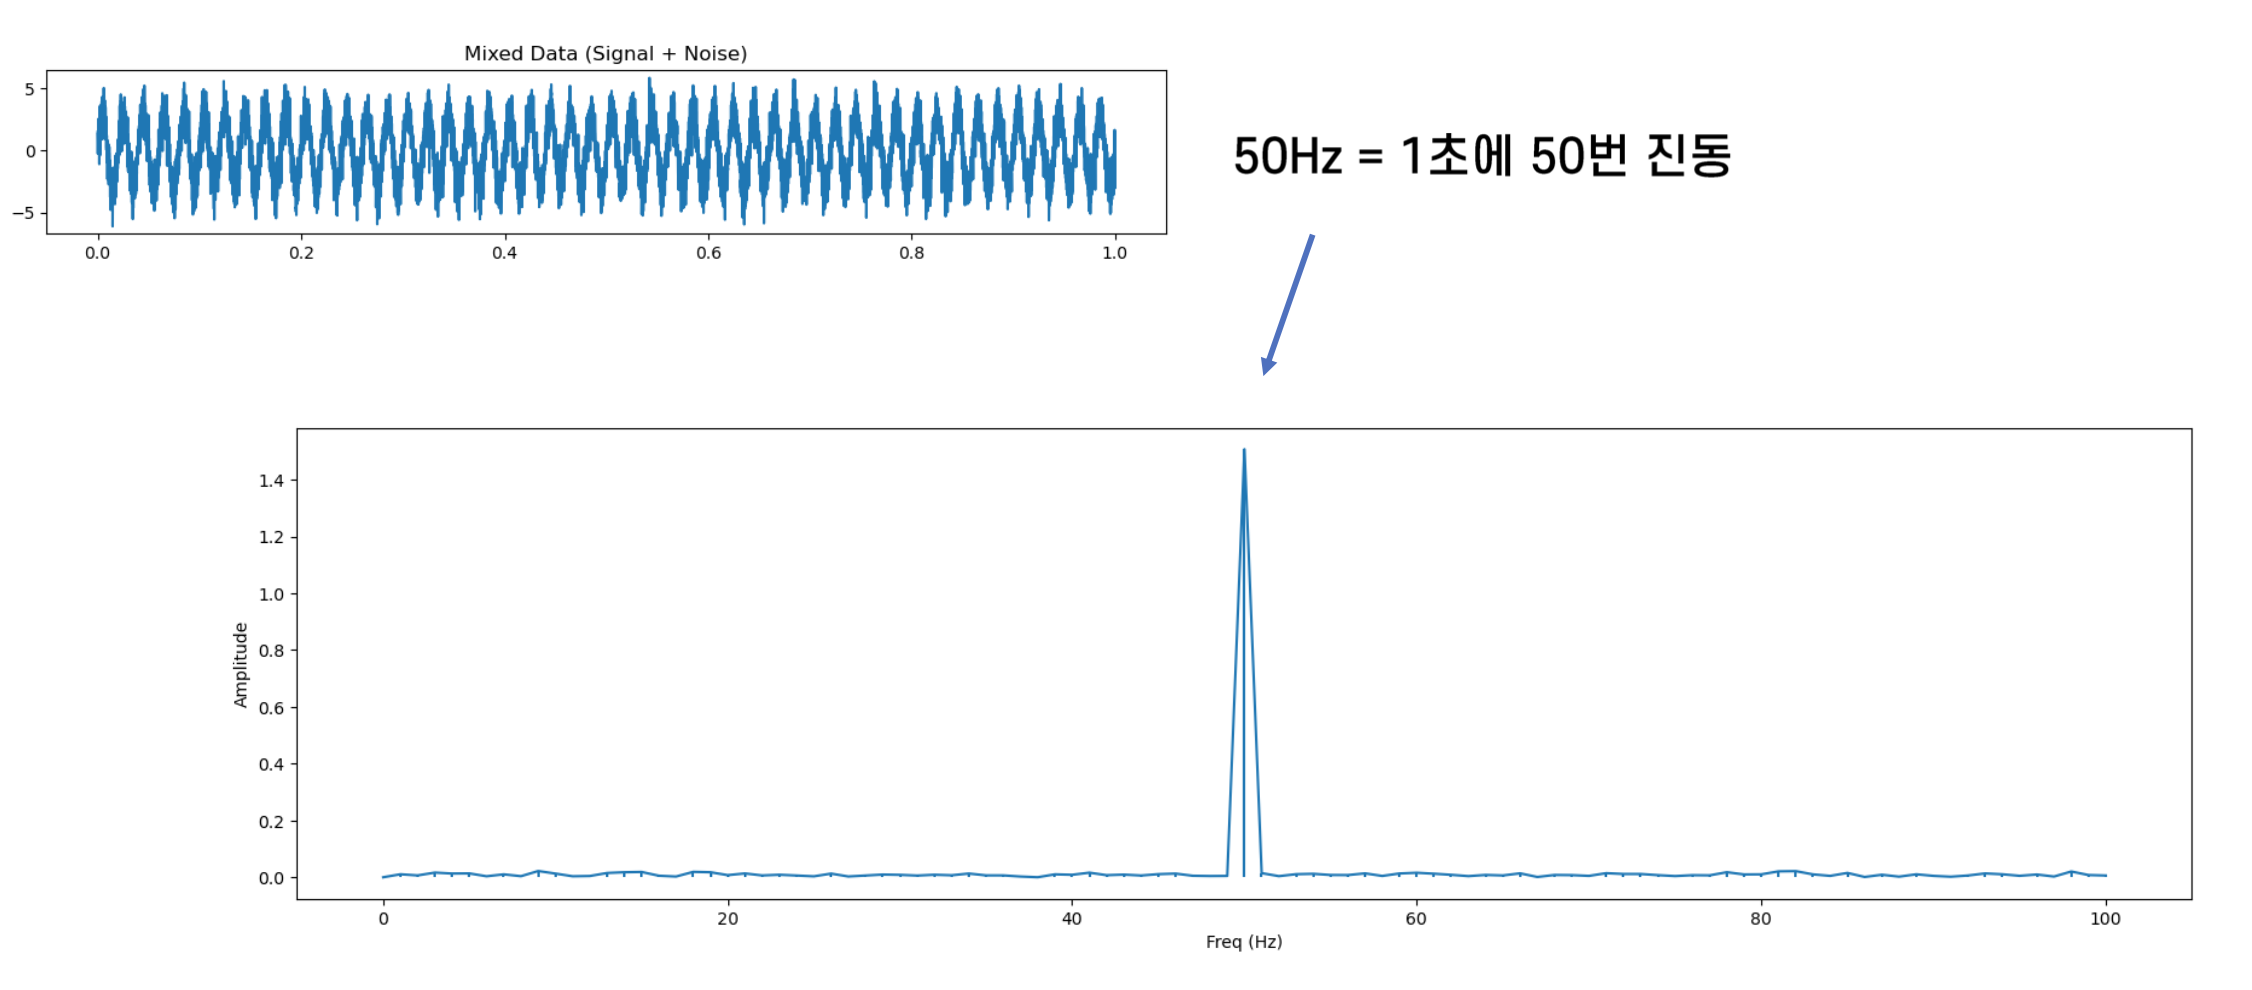2252x990 pixels.
Task: Click the 100 tick on frequency axis
Action: pos(2105,919)
